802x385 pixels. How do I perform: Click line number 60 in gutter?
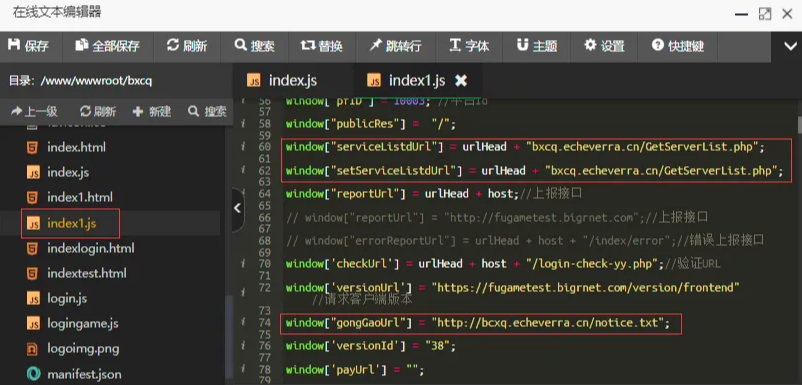[265, 148]
